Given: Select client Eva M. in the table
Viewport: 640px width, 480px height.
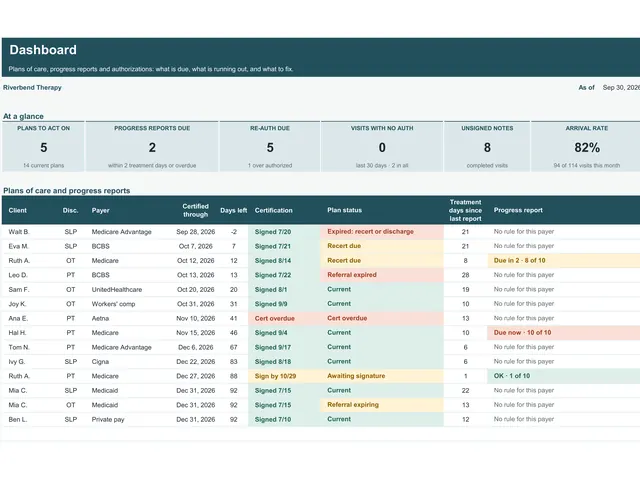Looking at the screenshot, I should 18,246.
